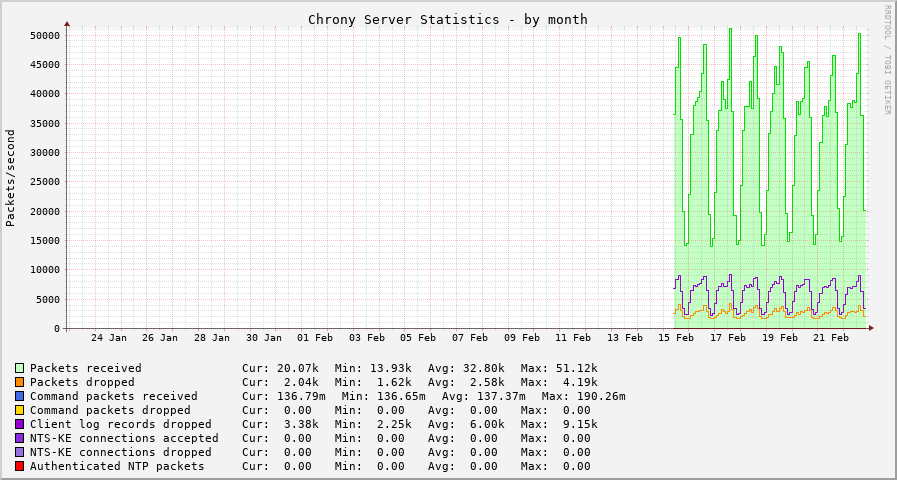This screenshot has height=480, width=897.
Task: Click Packets dropped Max value 4.19k
Action: 580,382
